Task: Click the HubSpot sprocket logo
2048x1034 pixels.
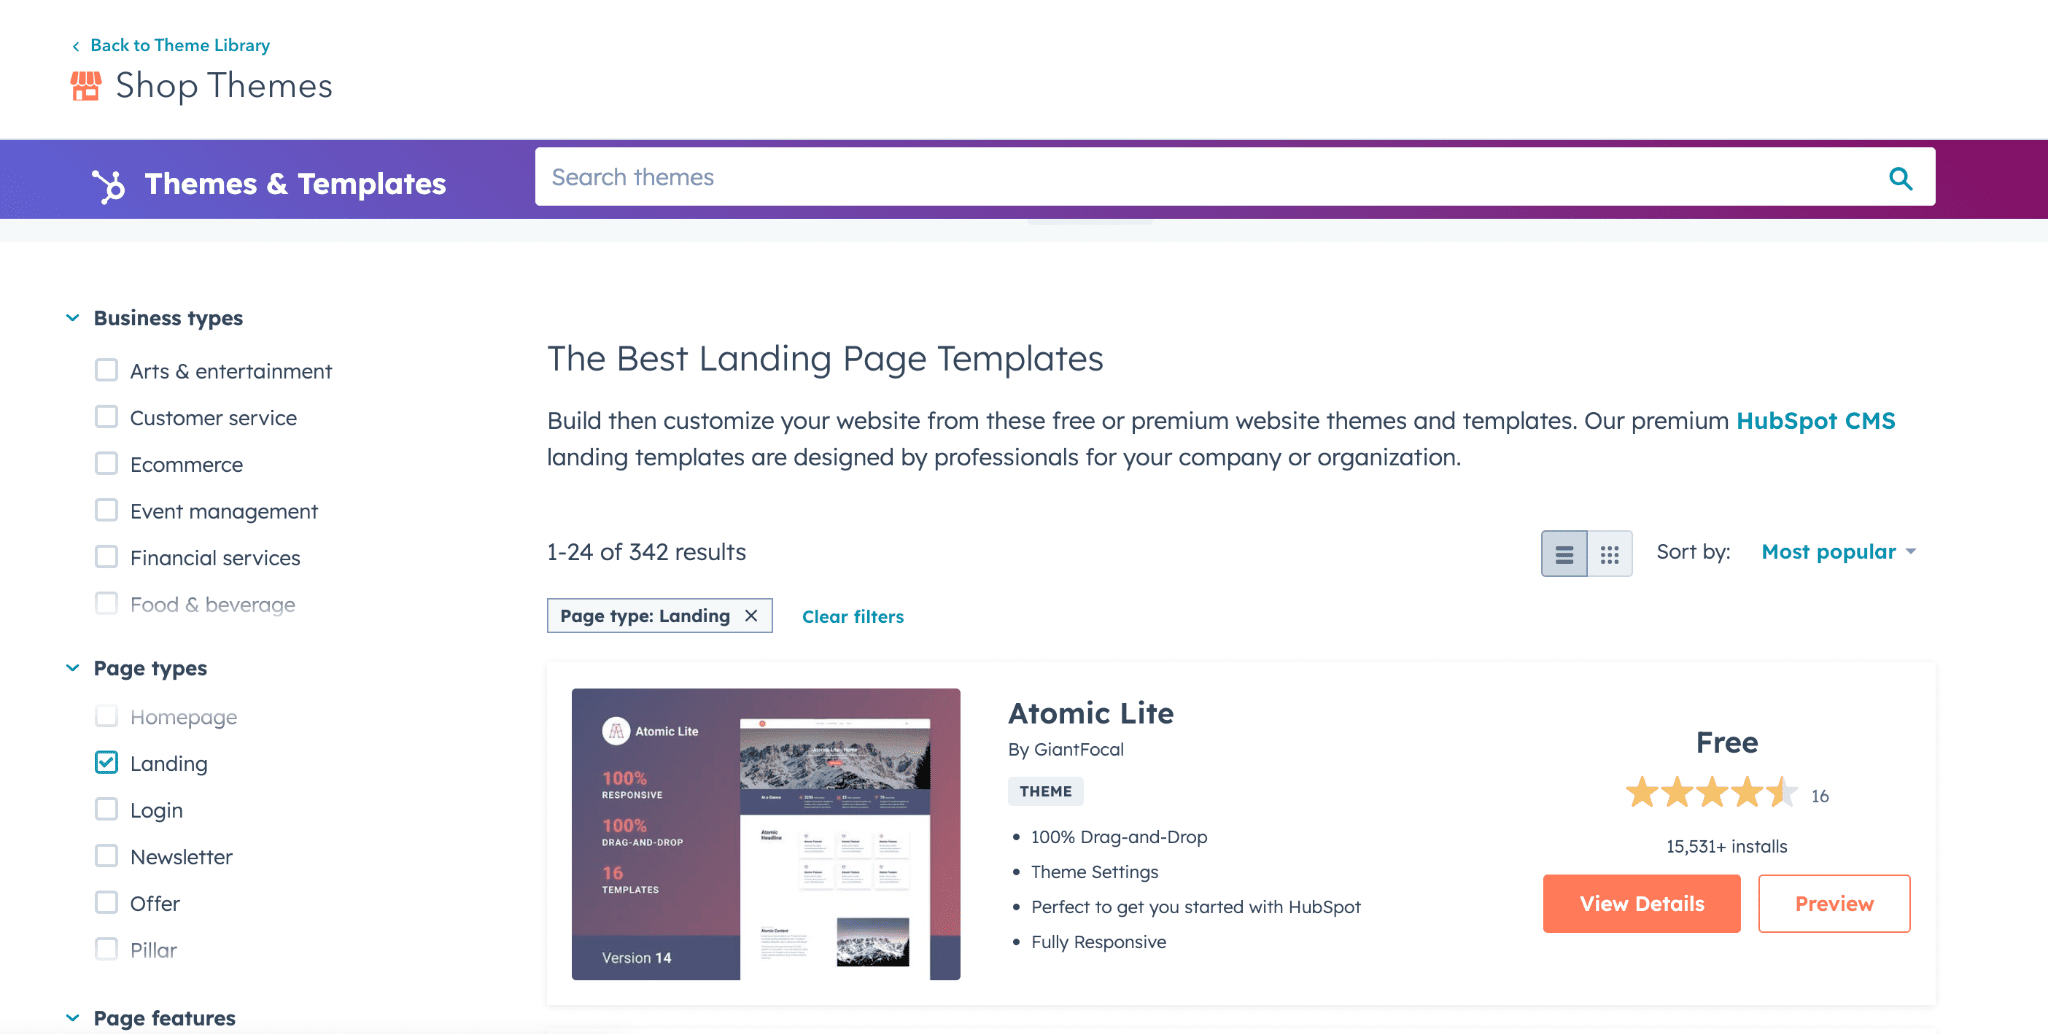Action: coord(109,185)
